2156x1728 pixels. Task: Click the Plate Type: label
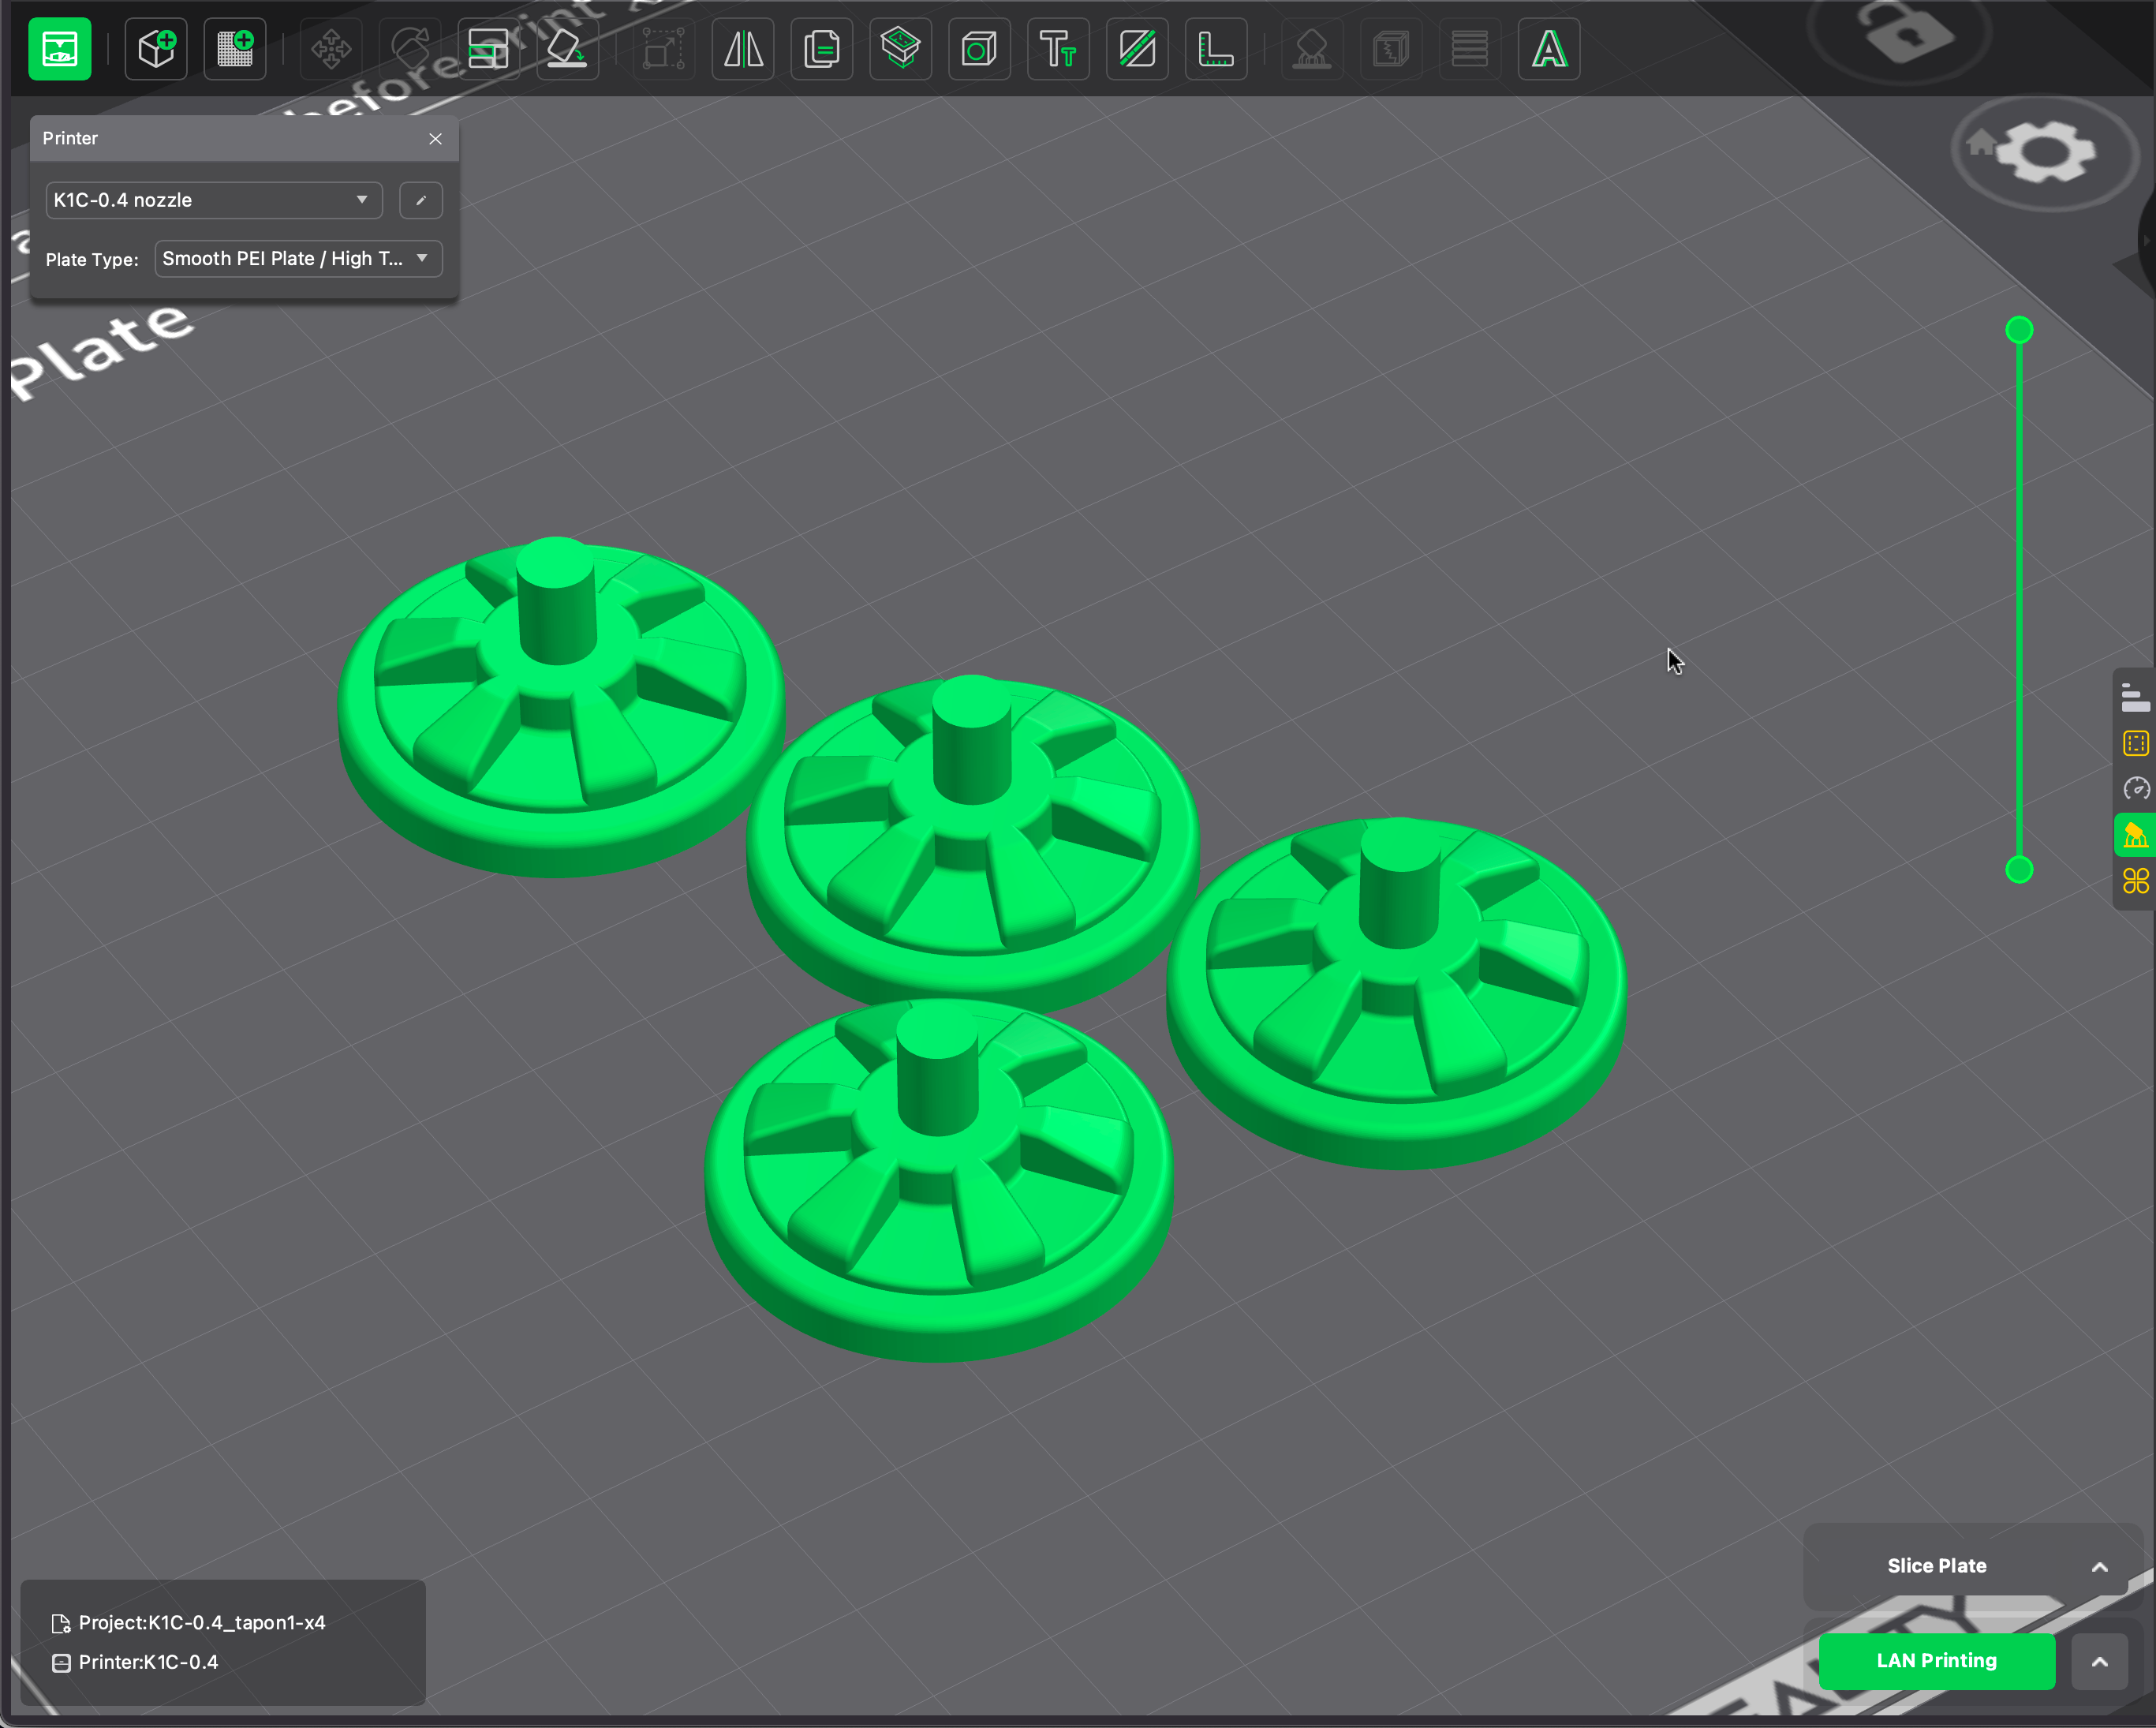(x=92, y=259)
